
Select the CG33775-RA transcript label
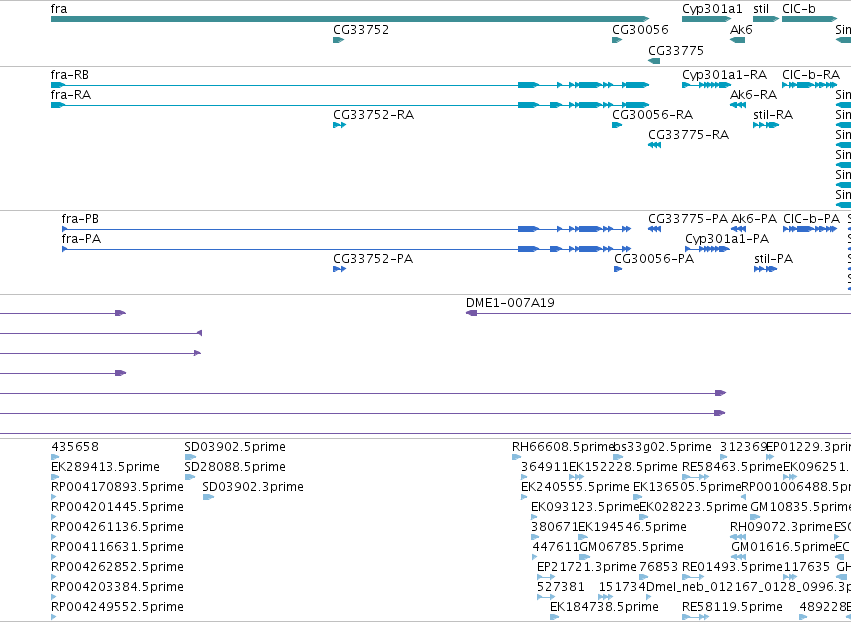(x=688, y=135)
